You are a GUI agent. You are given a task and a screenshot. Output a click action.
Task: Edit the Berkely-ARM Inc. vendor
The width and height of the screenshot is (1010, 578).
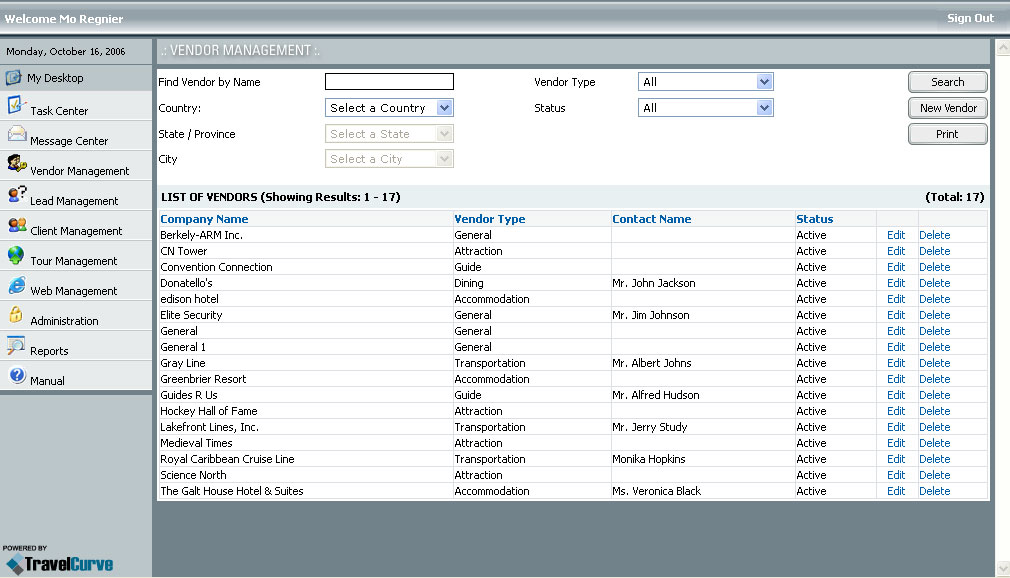tap(896, 235)
